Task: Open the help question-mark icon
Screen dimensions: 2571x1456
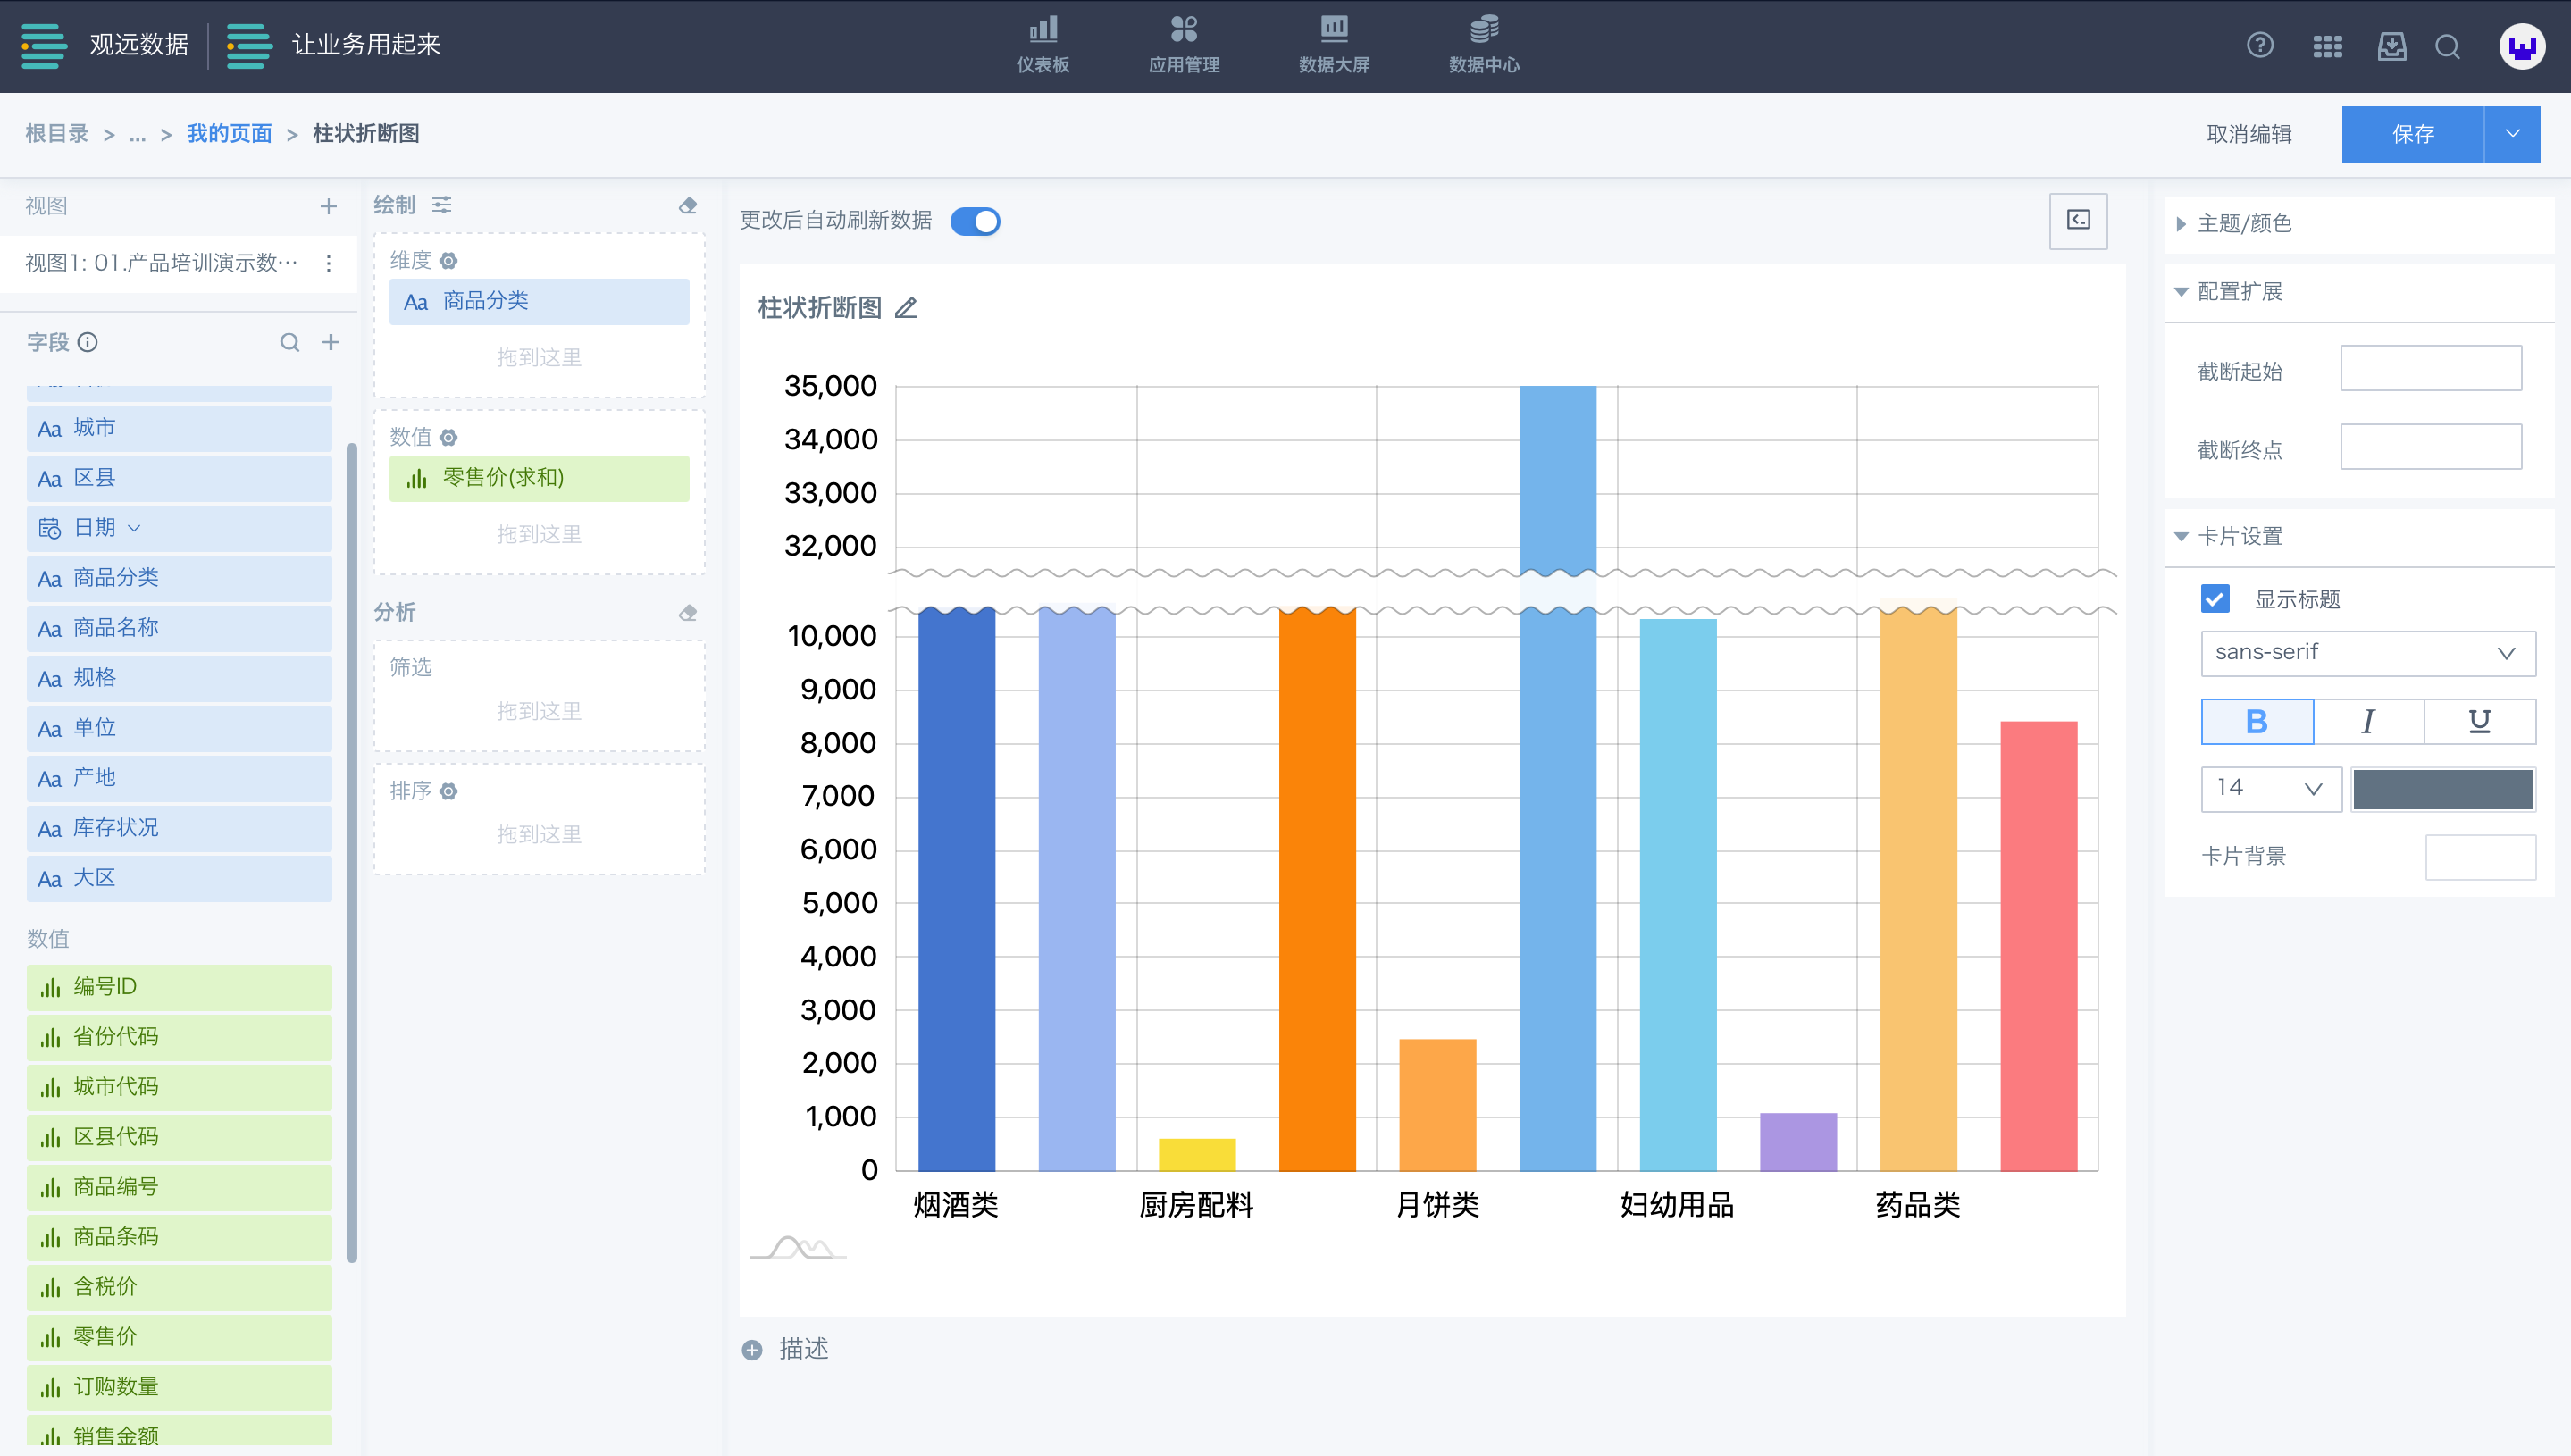Action: (x=2260, y=45)
